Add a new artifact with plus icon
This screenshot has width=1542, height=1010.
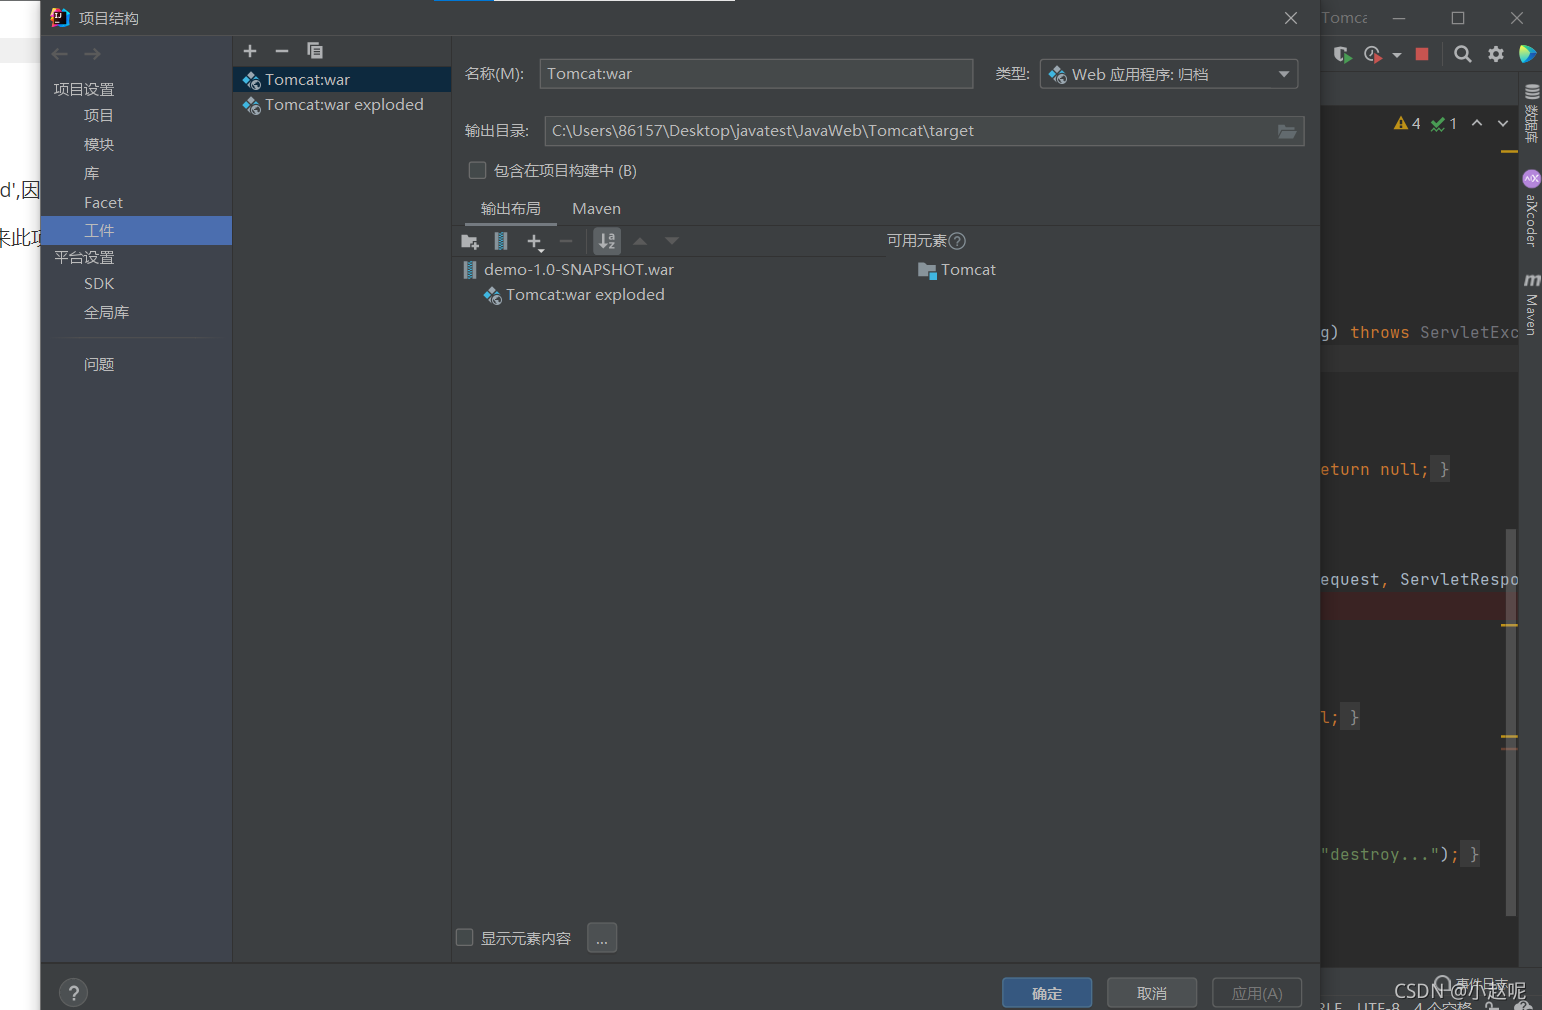tap(250, 51)
